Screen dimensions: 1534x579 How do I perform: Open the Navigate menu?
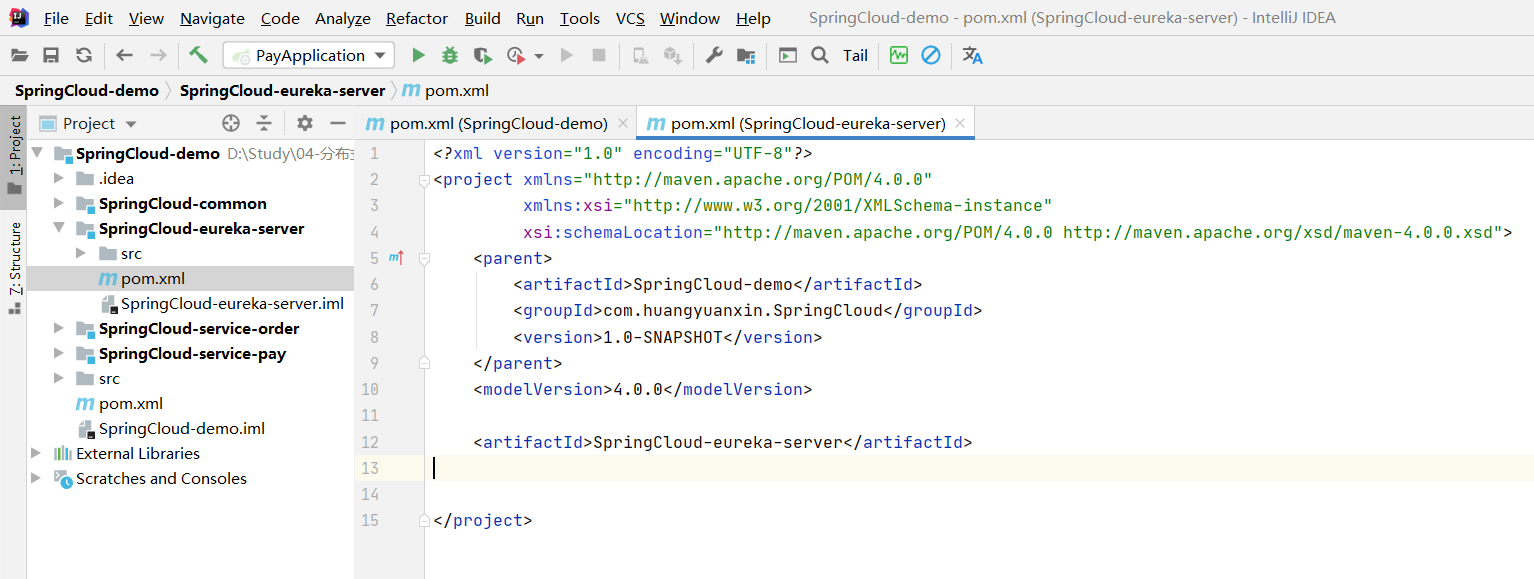(x=212, y=18)
